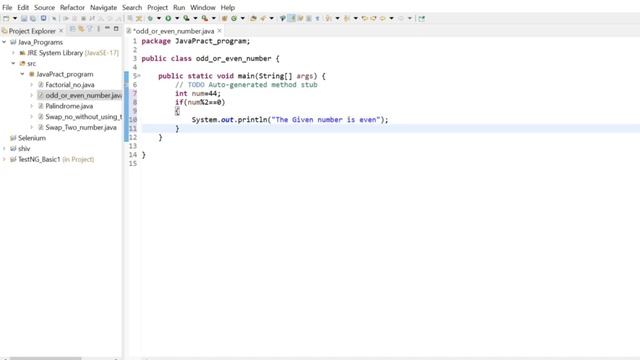This screenshot has height=360, width=640.
Task: Open a terminal from the toolbar
Action: click(x=43, y=18)
